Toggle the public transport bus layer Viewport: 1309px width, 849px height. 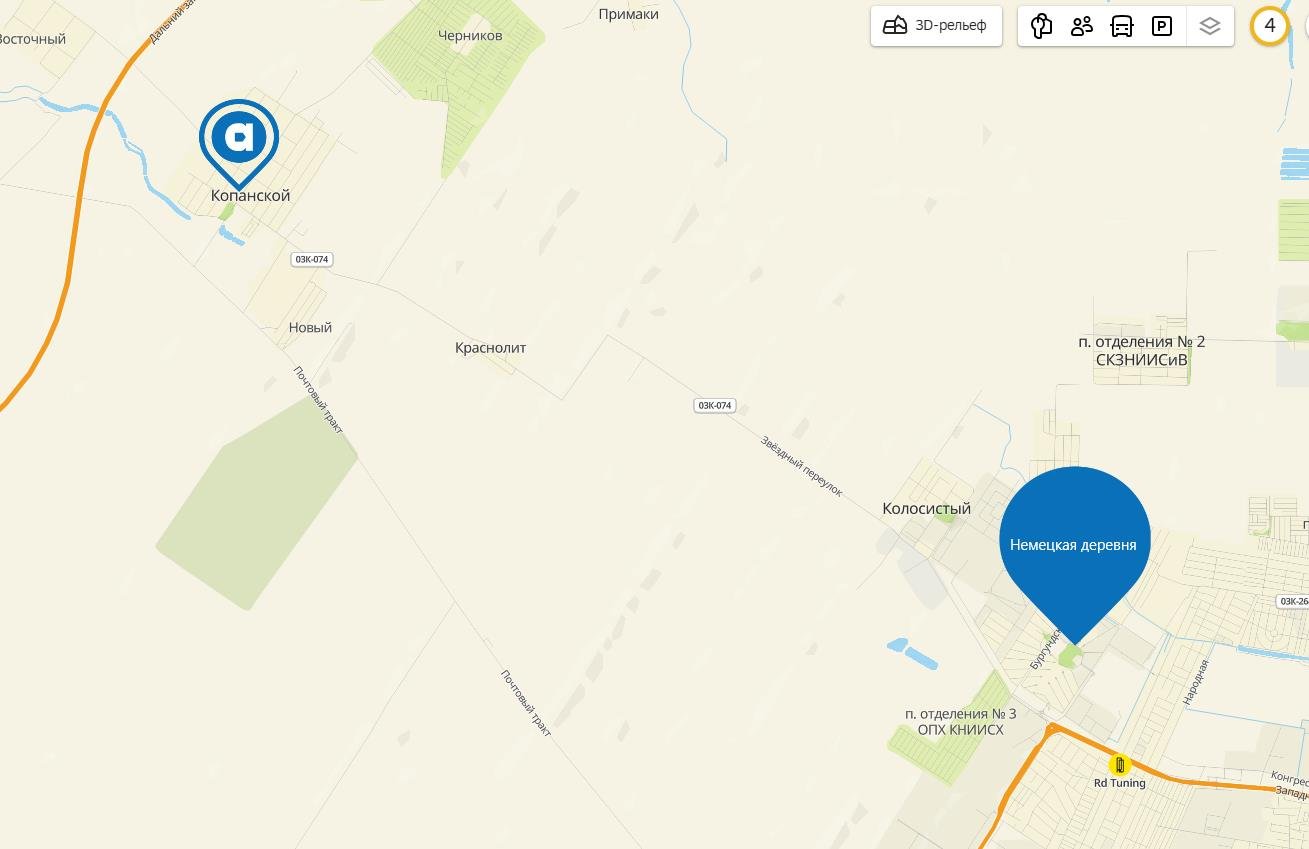click(1122, 26)
